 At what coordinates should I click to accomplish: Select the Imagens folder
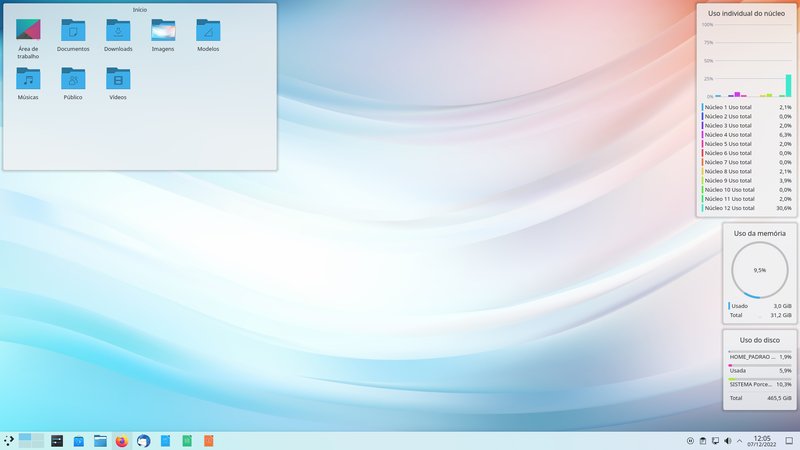tap(163, 35)
